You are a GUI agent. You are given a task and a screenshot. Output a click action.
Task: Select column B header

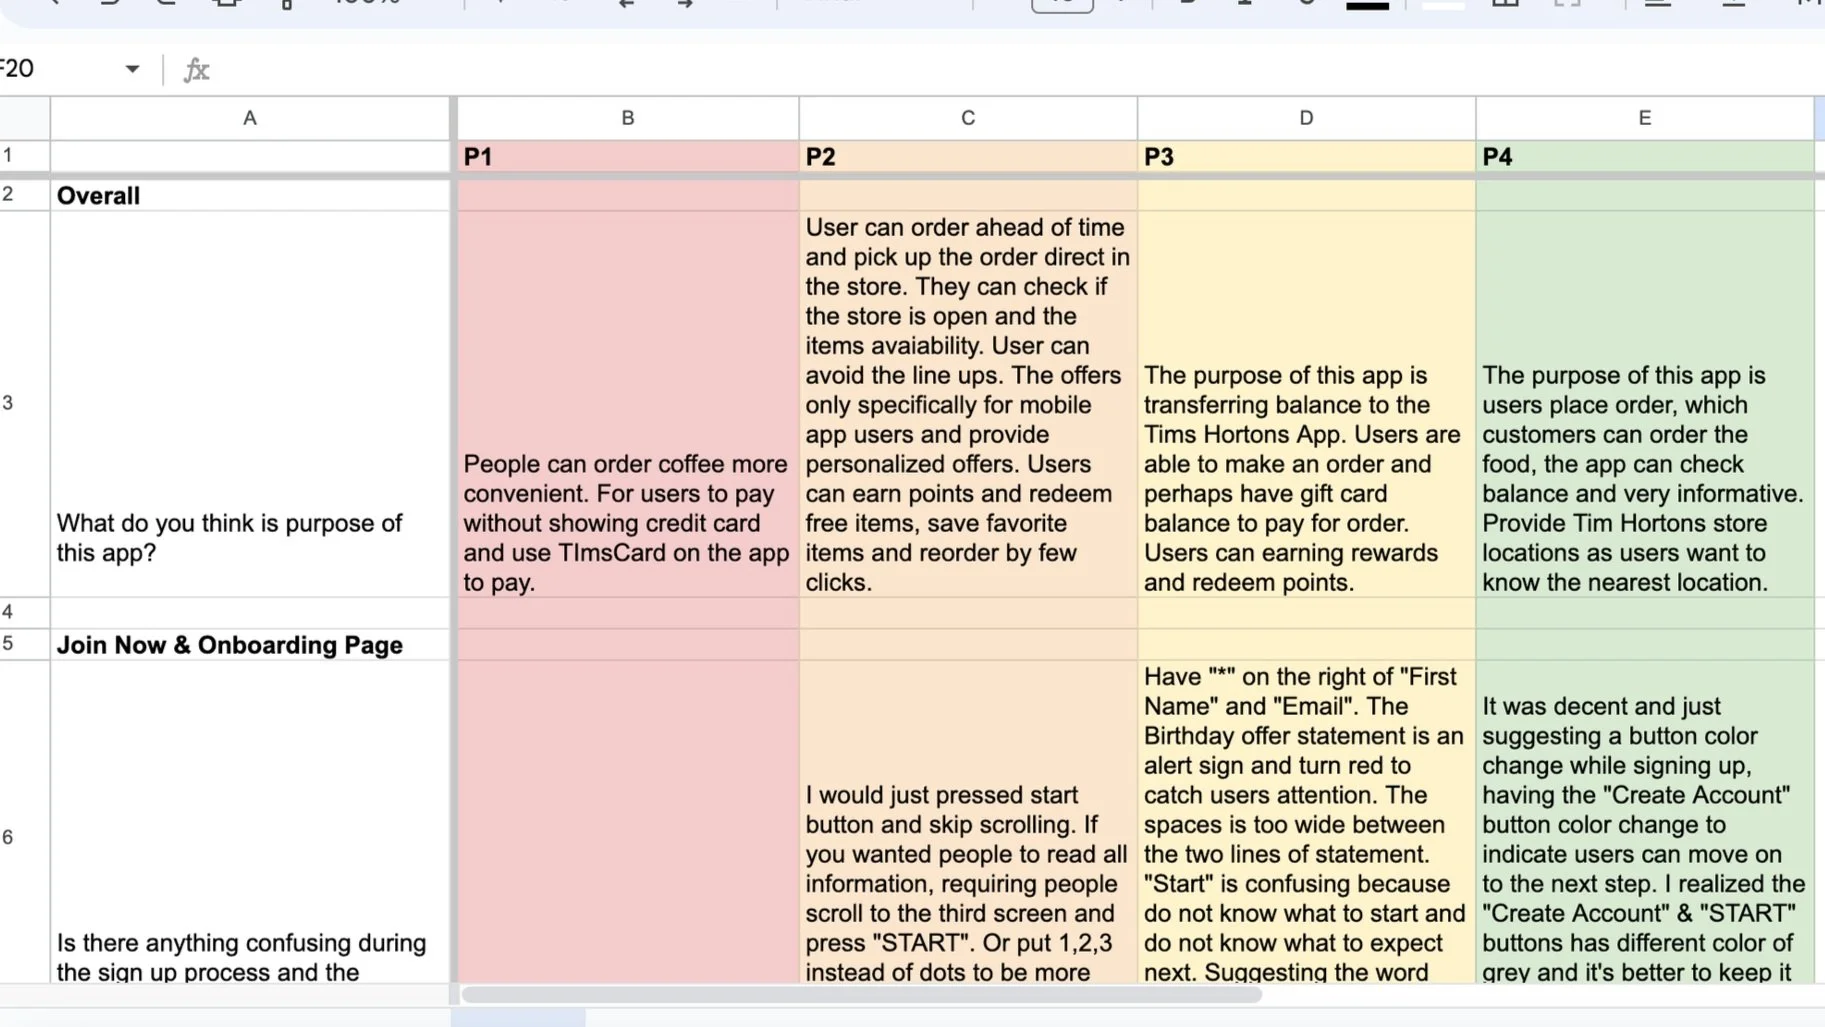click(x=628, y=118)
